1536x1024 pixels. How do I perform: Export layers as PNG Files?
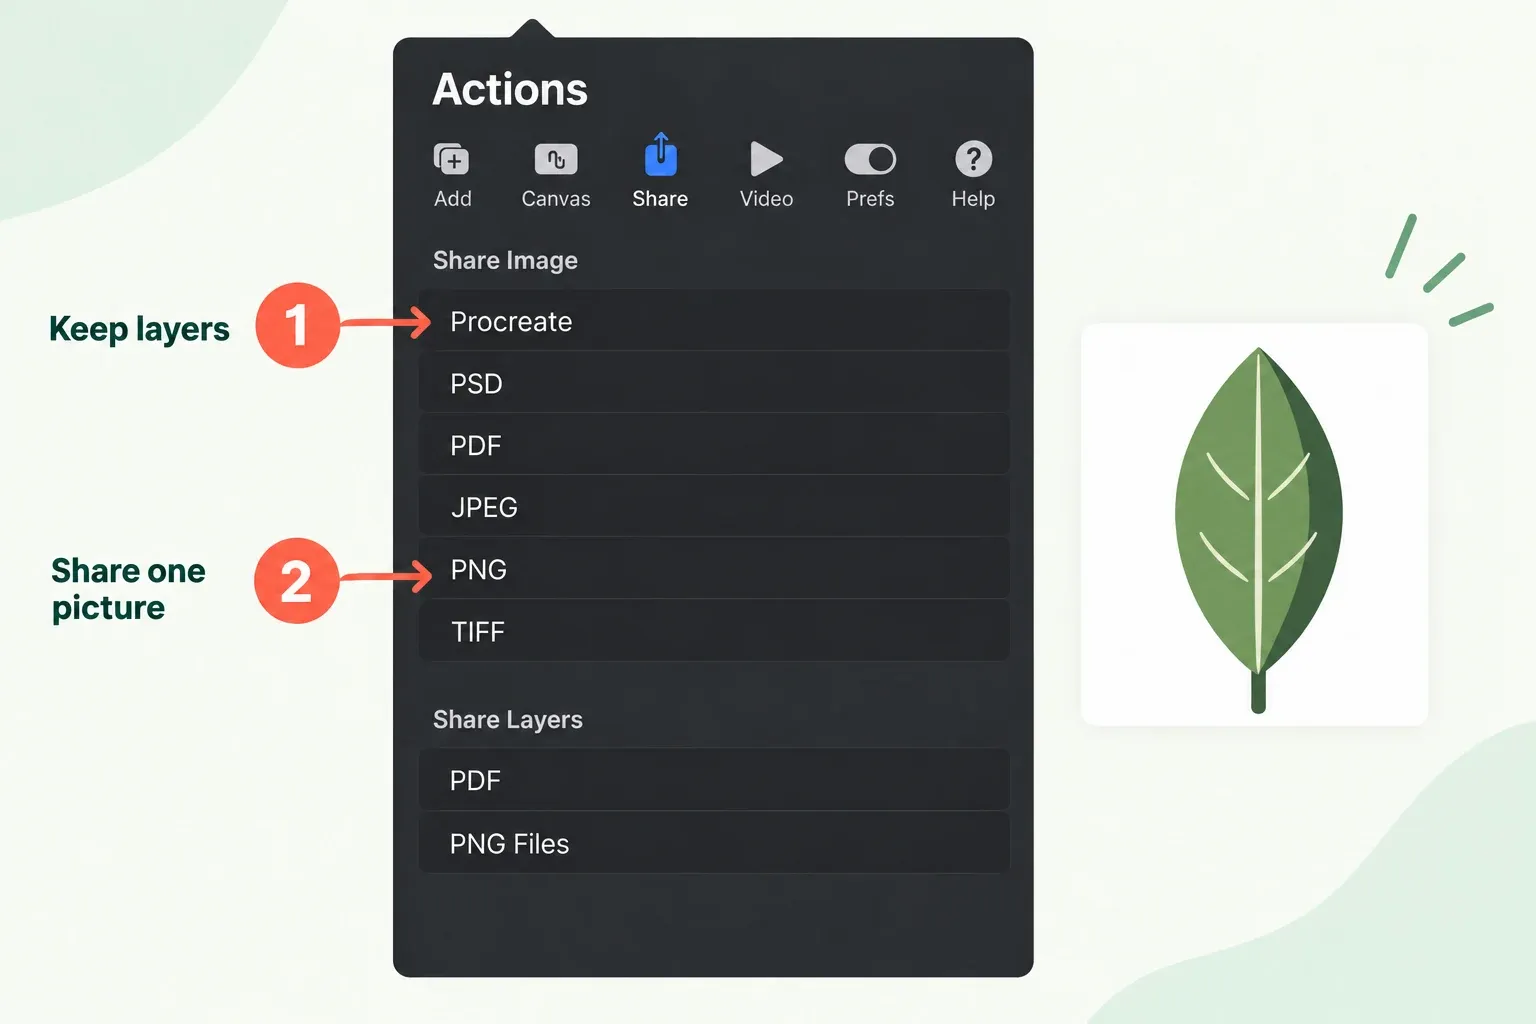pos(714,843)
